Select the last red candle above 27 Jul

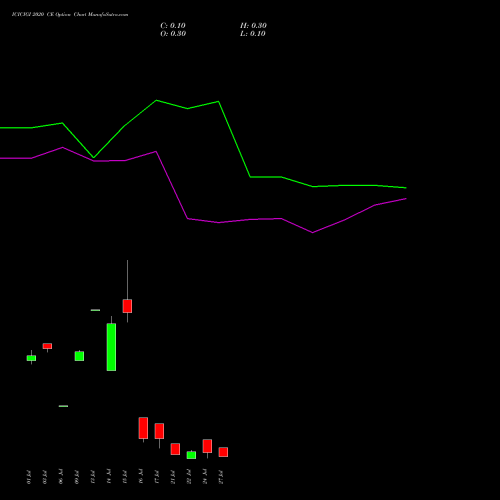[223, 452]
